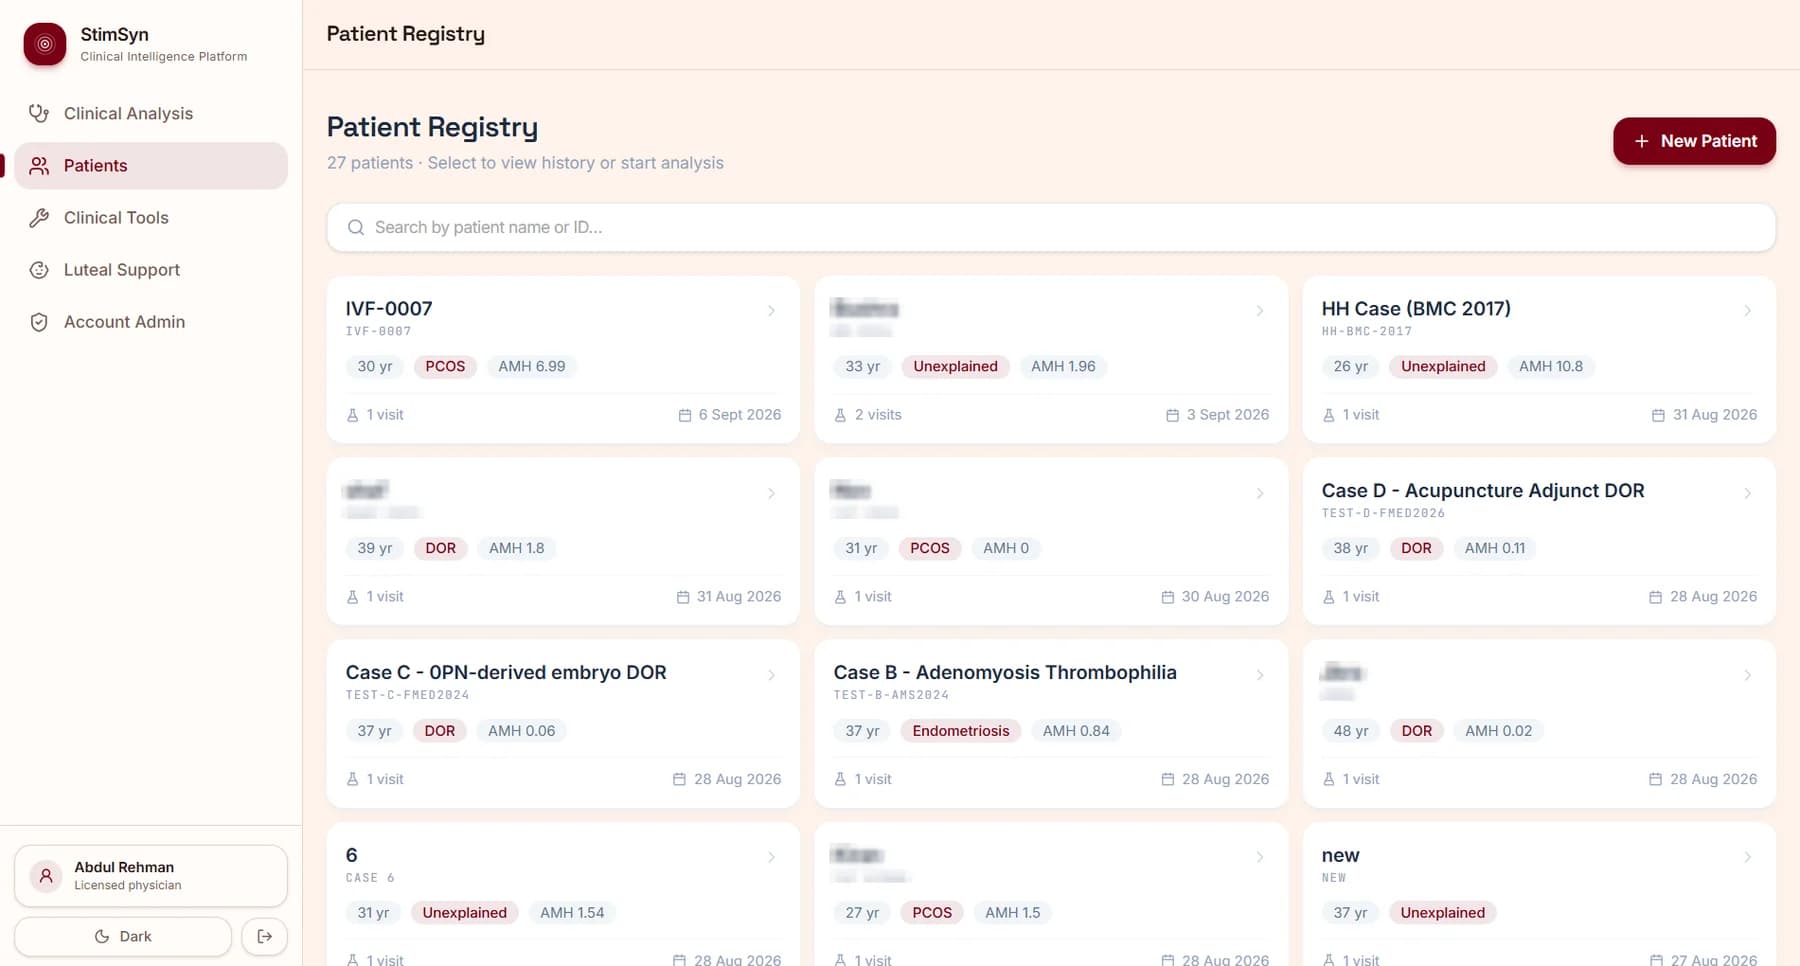This screenshot has width=1800, height=966.
Task: Click the Abdul Rehman user avatar icon
Action: pos(46,876)
